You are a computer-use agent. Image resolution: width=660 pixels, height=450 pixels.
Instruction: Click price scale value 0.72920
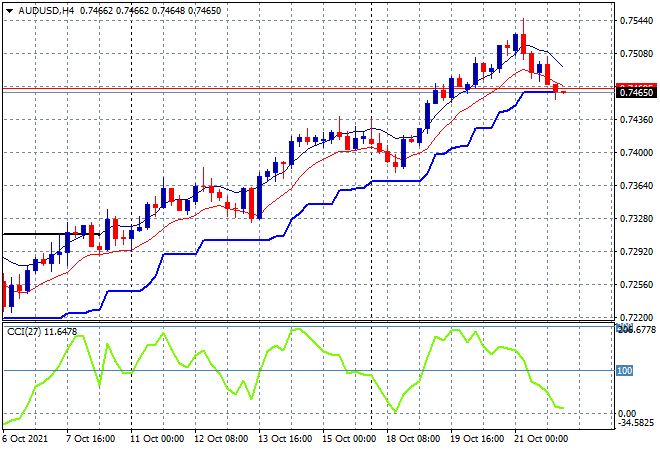click(636, 252)
